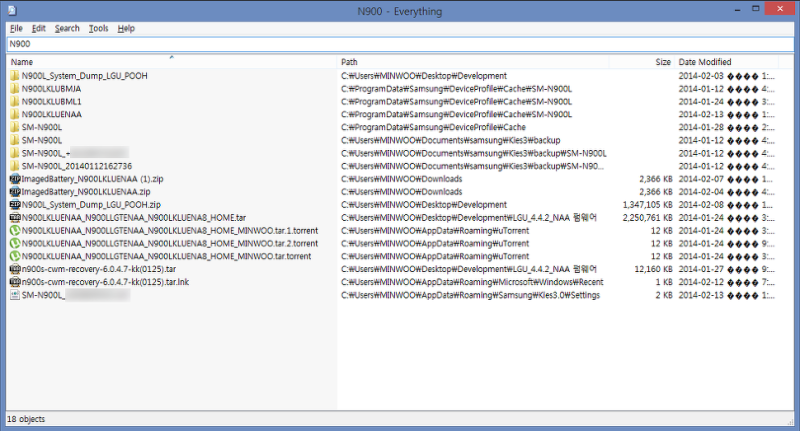Image resolution: width=800 pixels, height=431 pixels.
Task: Click zip icon of ImagedBattery_N900LKLUENAA (1).zip
Action: (15, 179)
